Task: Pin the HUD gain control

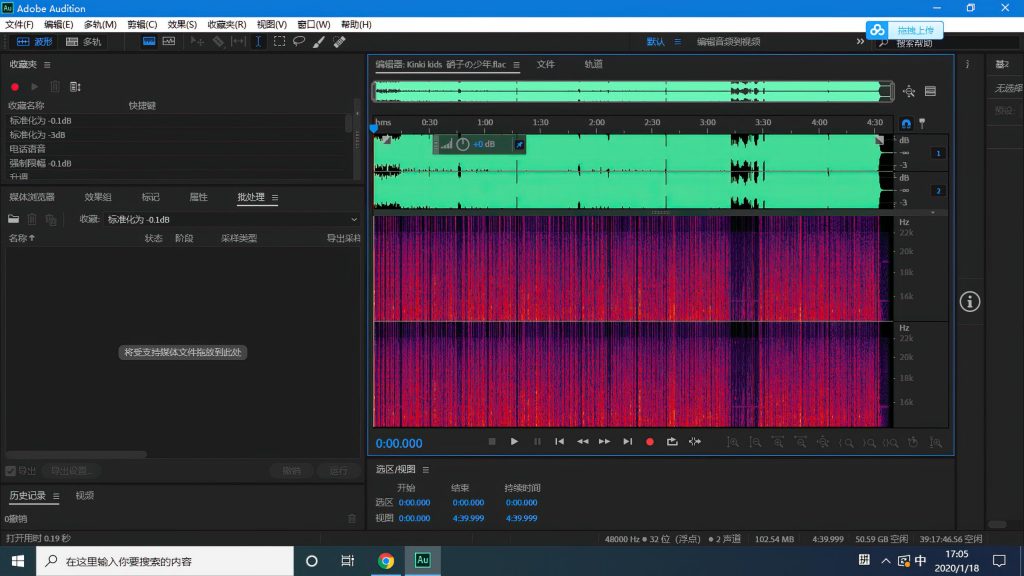Action: pyautogui.click(x=519, y=144)
